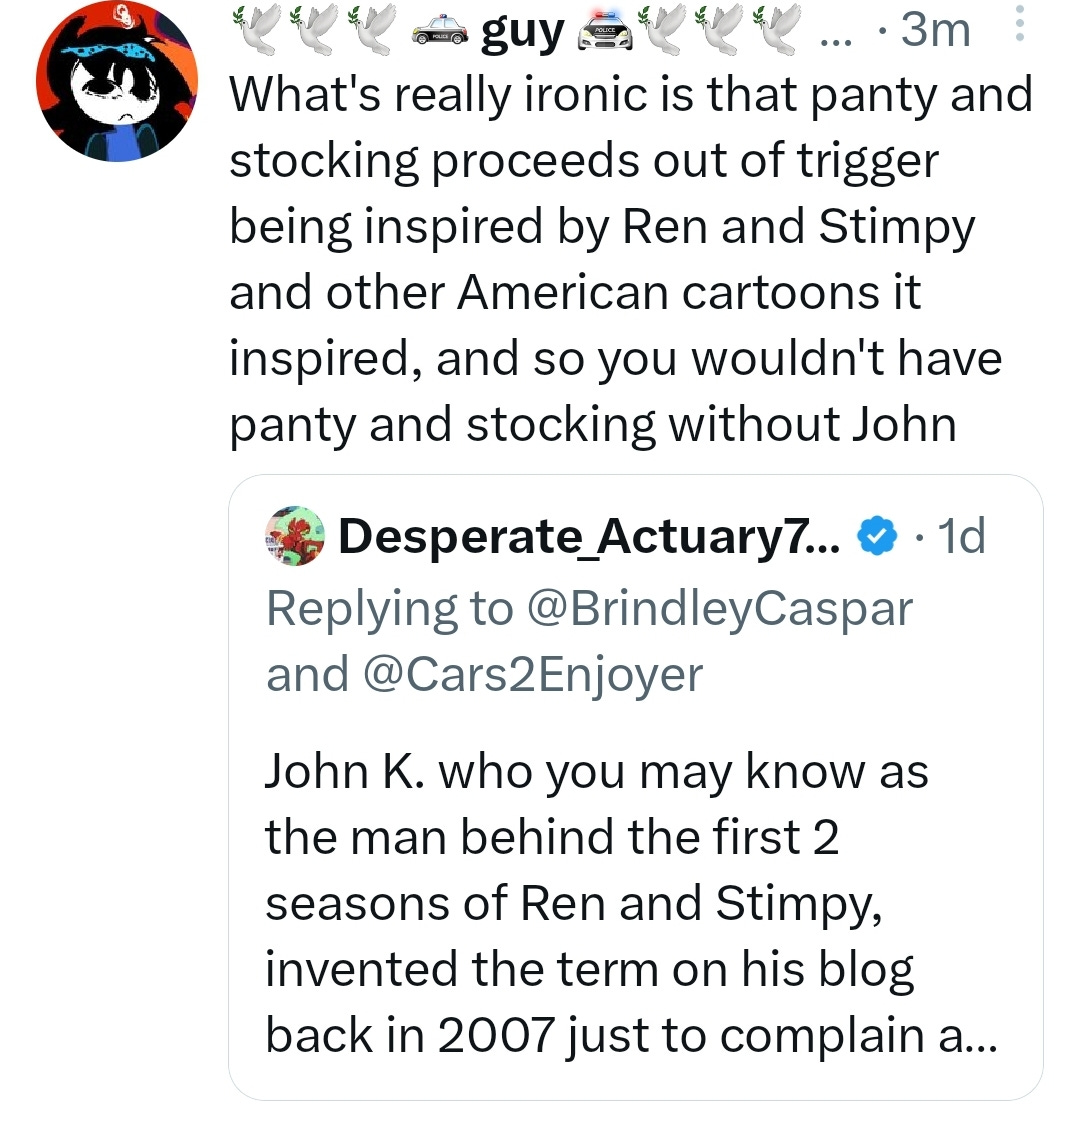Tap the 'Replying to' line in the quote
This screenshot has width=1080, height=1124.
point(589,642)
